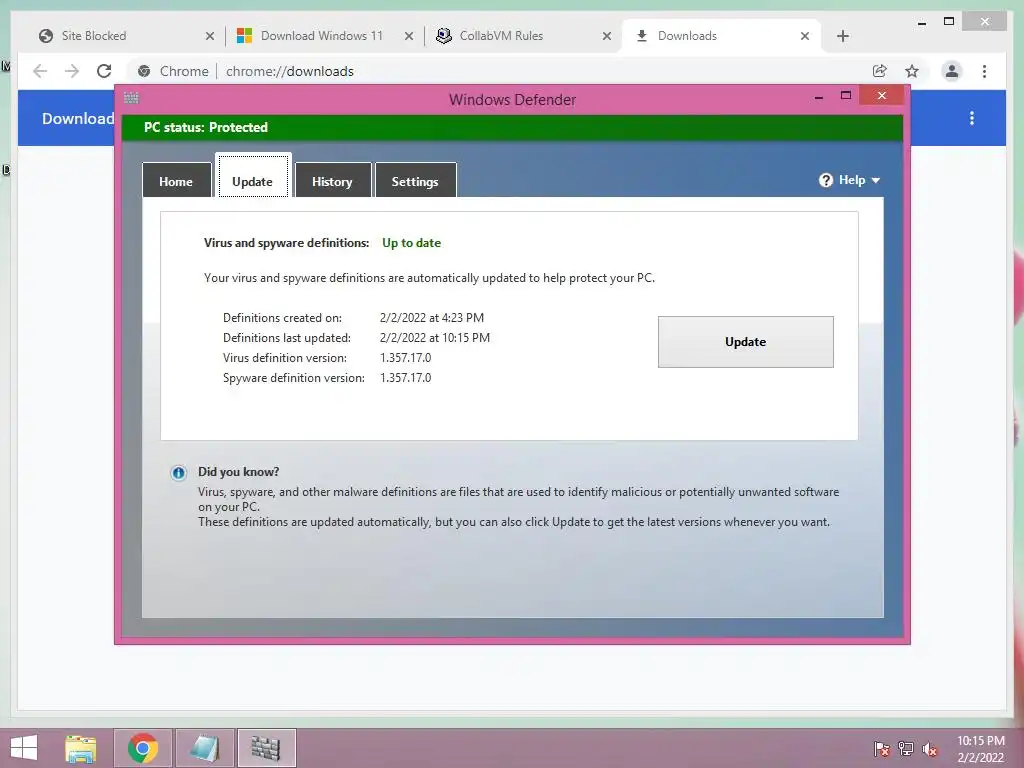Click the Did you know? heading

tap(238, 472)
